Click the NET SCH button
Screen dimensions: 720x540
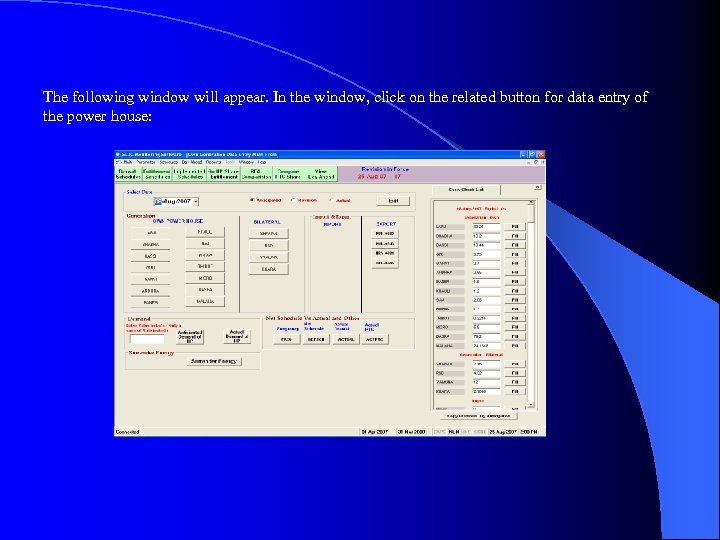[x=316, y=339]
